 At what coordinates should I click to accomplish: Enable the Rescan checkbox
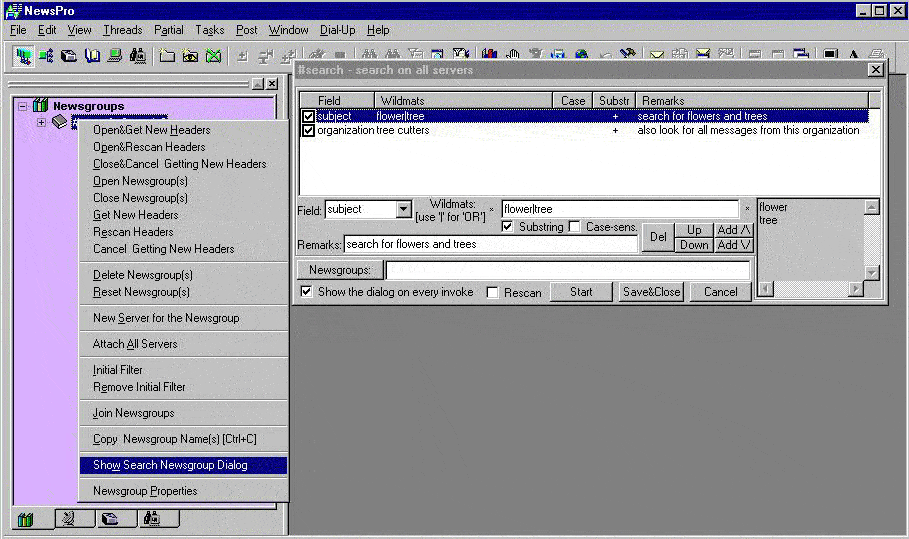coord(492,292)
